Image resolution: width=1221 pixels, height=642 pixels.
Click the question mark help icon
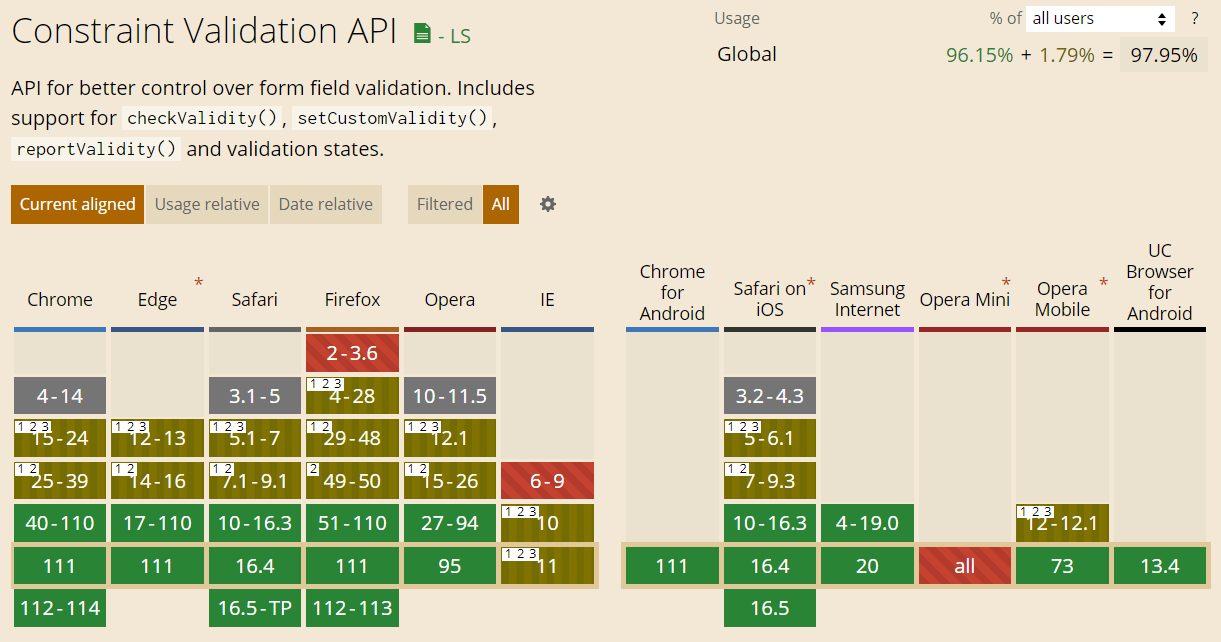point(1194,18)
